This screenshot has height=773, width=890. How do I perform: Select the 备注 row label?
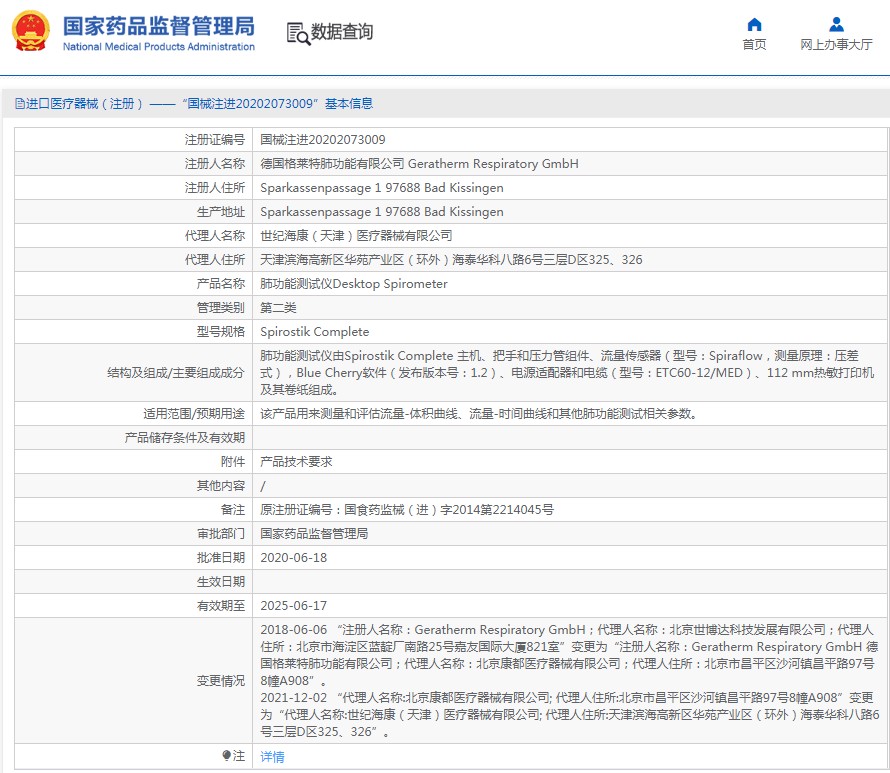[x=233, y=510]
